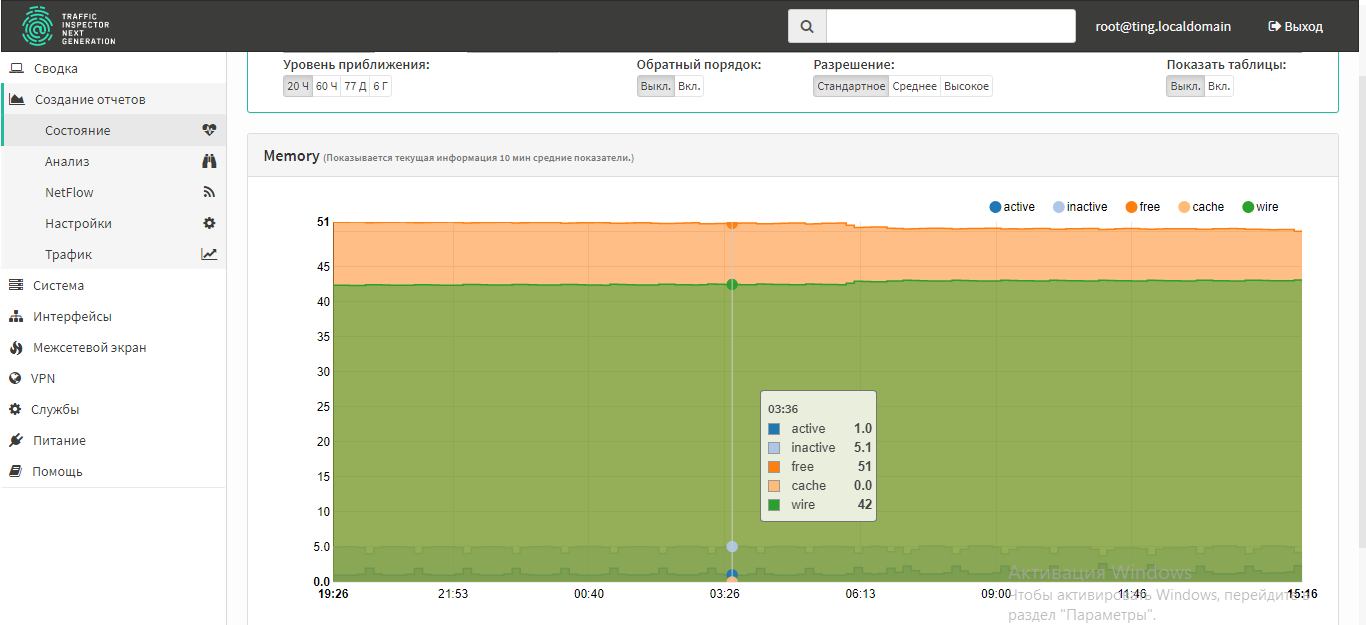Image resolution: width=1366 pixels, height=625 pixels.
Task: Click the NetFlow feed icon
Action: coord(209,192)
